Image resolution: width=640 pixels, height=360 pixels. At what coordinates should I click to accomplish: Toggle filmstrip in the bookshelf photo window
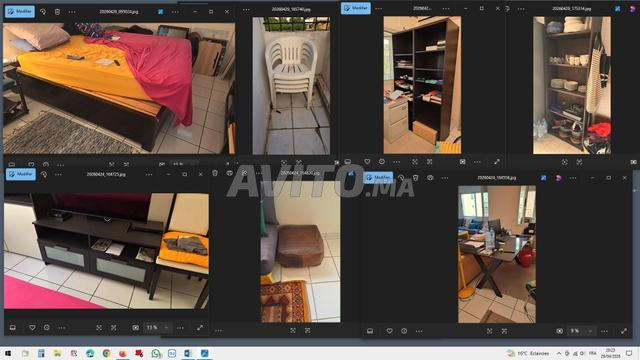click(x=348, y=162)
